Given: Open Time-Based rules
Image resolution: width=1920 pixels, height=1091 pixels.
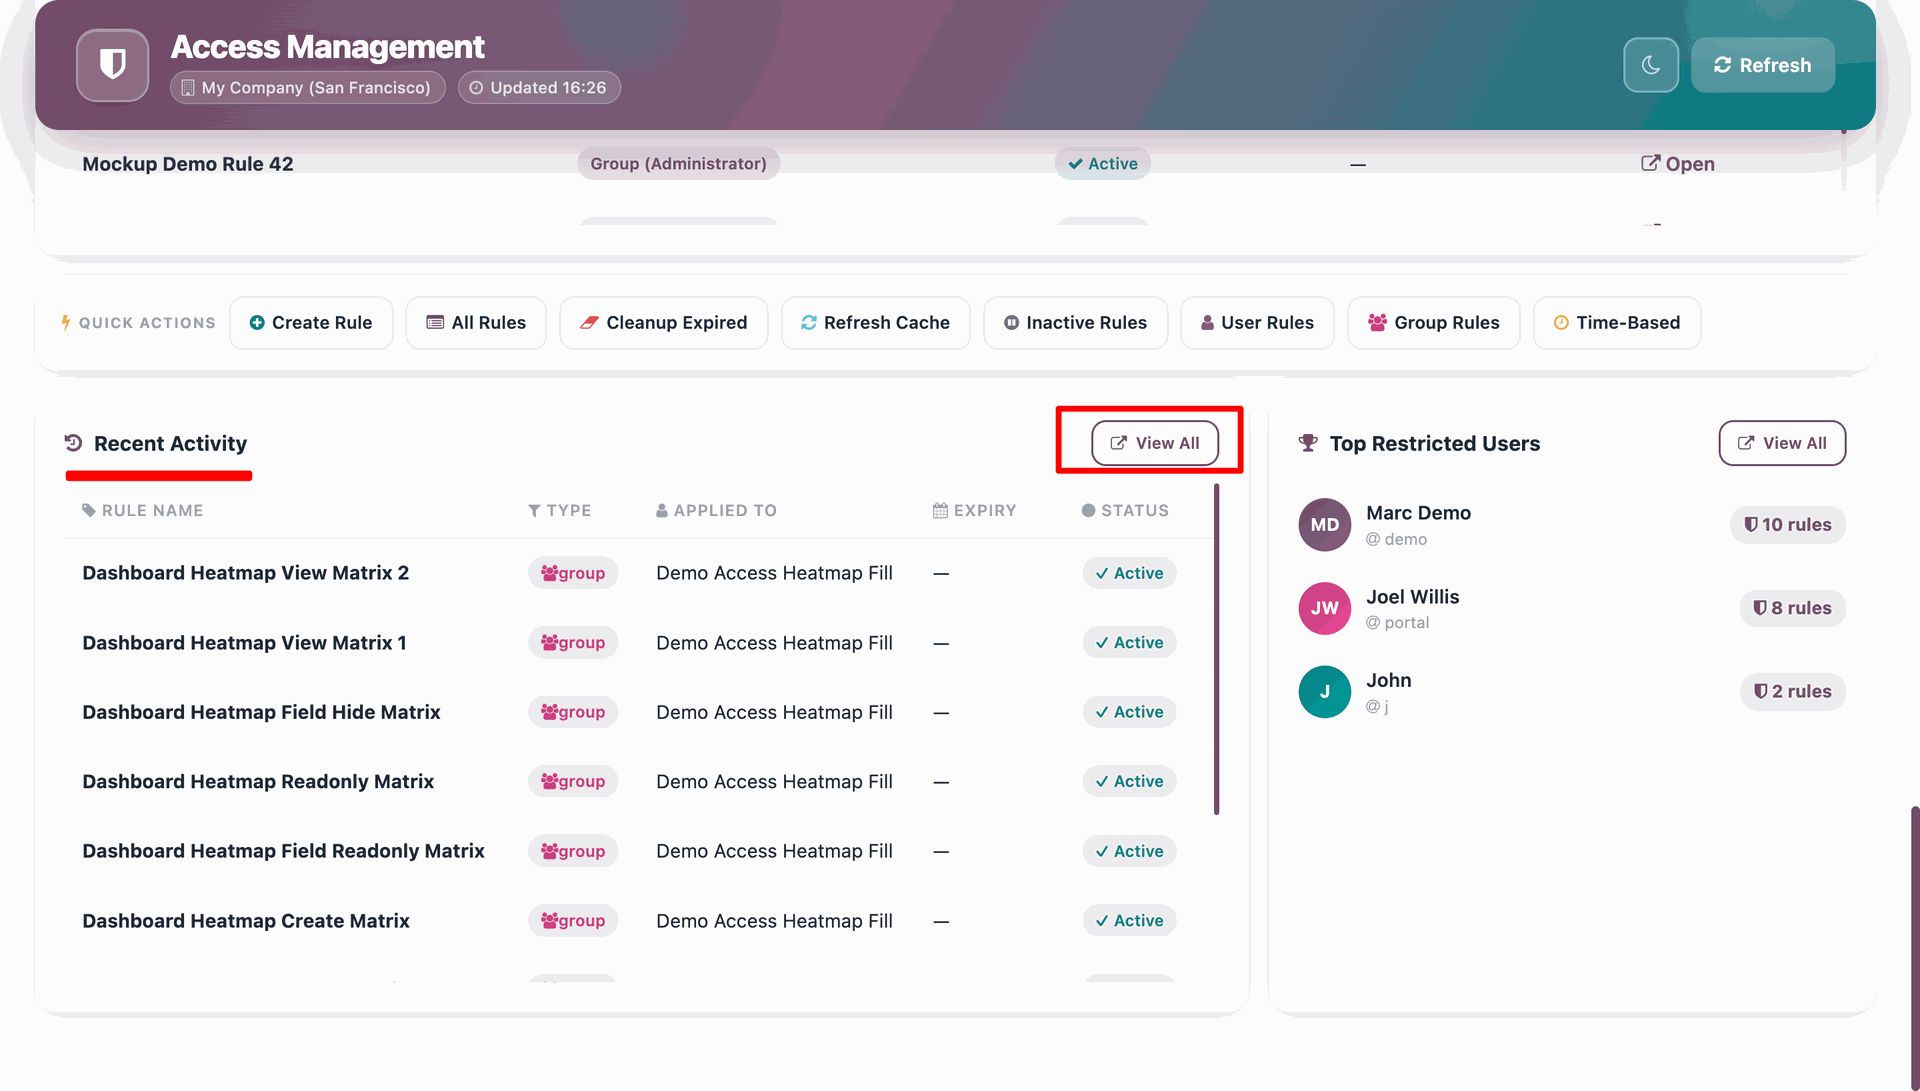Looking at the screenshot, I should (x=1617, y=323).
